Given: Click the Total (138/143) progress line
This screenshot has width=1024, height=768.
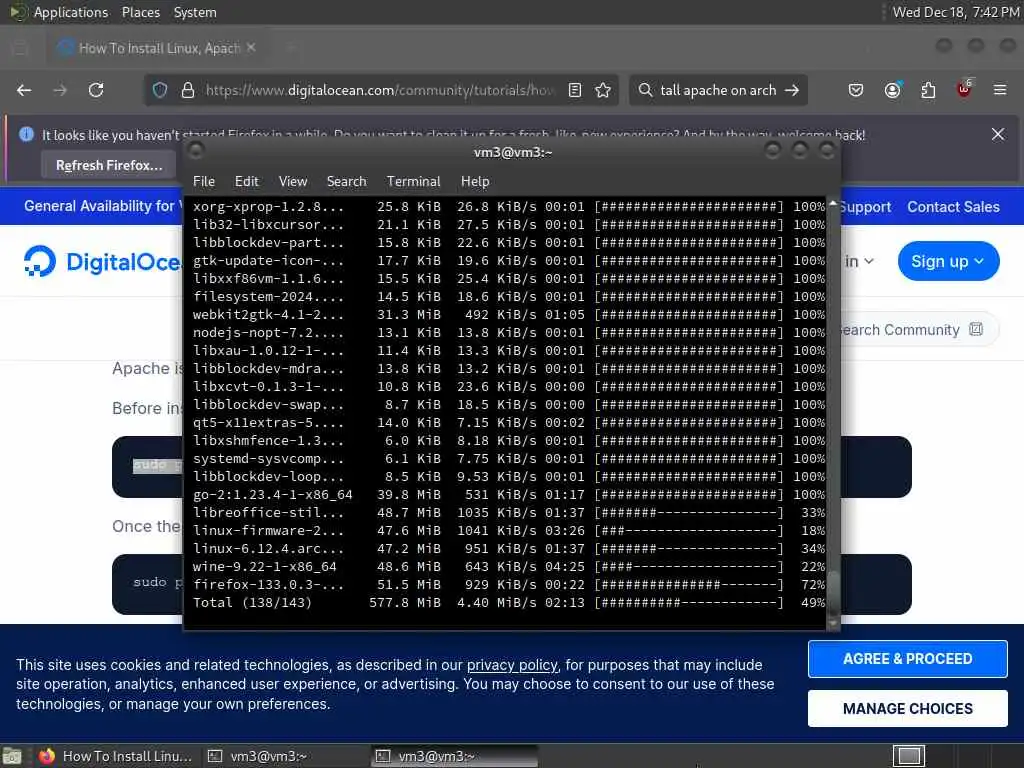Looking at the screenshot, I should tap(509, 603).
